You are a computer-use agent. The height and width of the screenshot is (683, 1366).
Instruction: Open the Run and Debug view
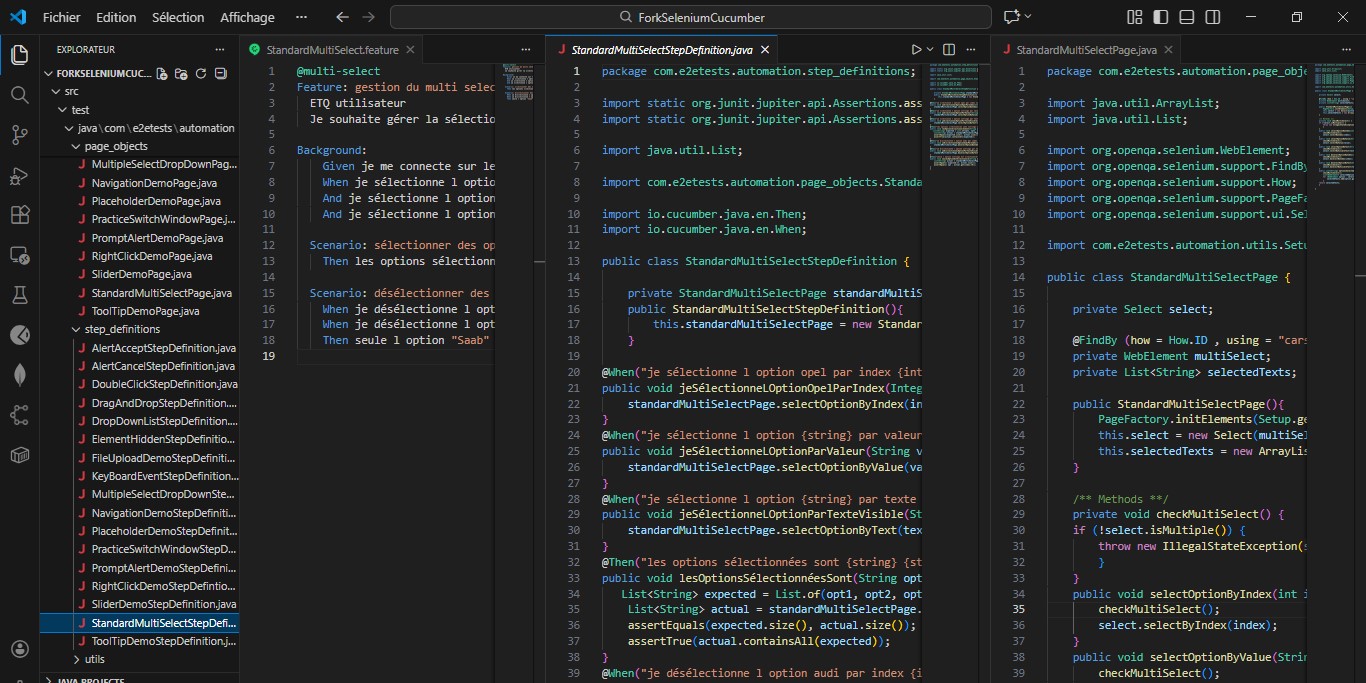click(19, 175)
